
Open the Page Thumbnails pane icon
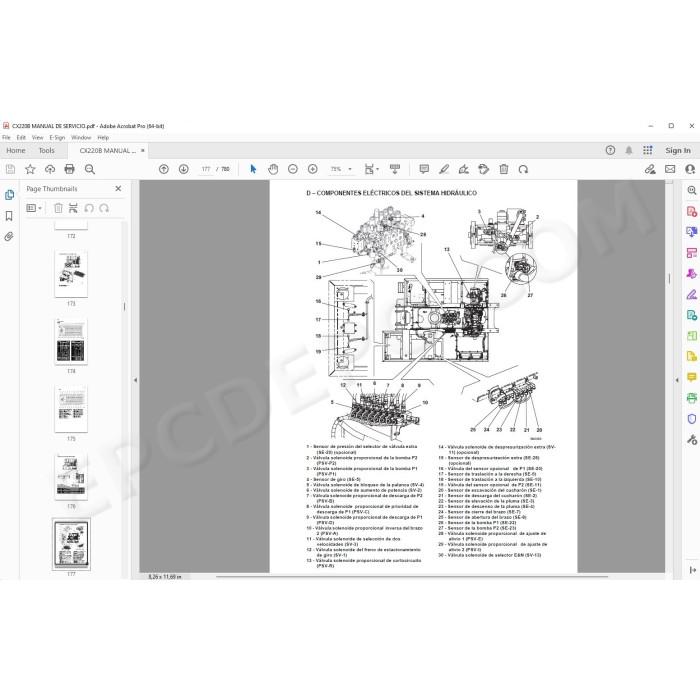coord(9,195)
